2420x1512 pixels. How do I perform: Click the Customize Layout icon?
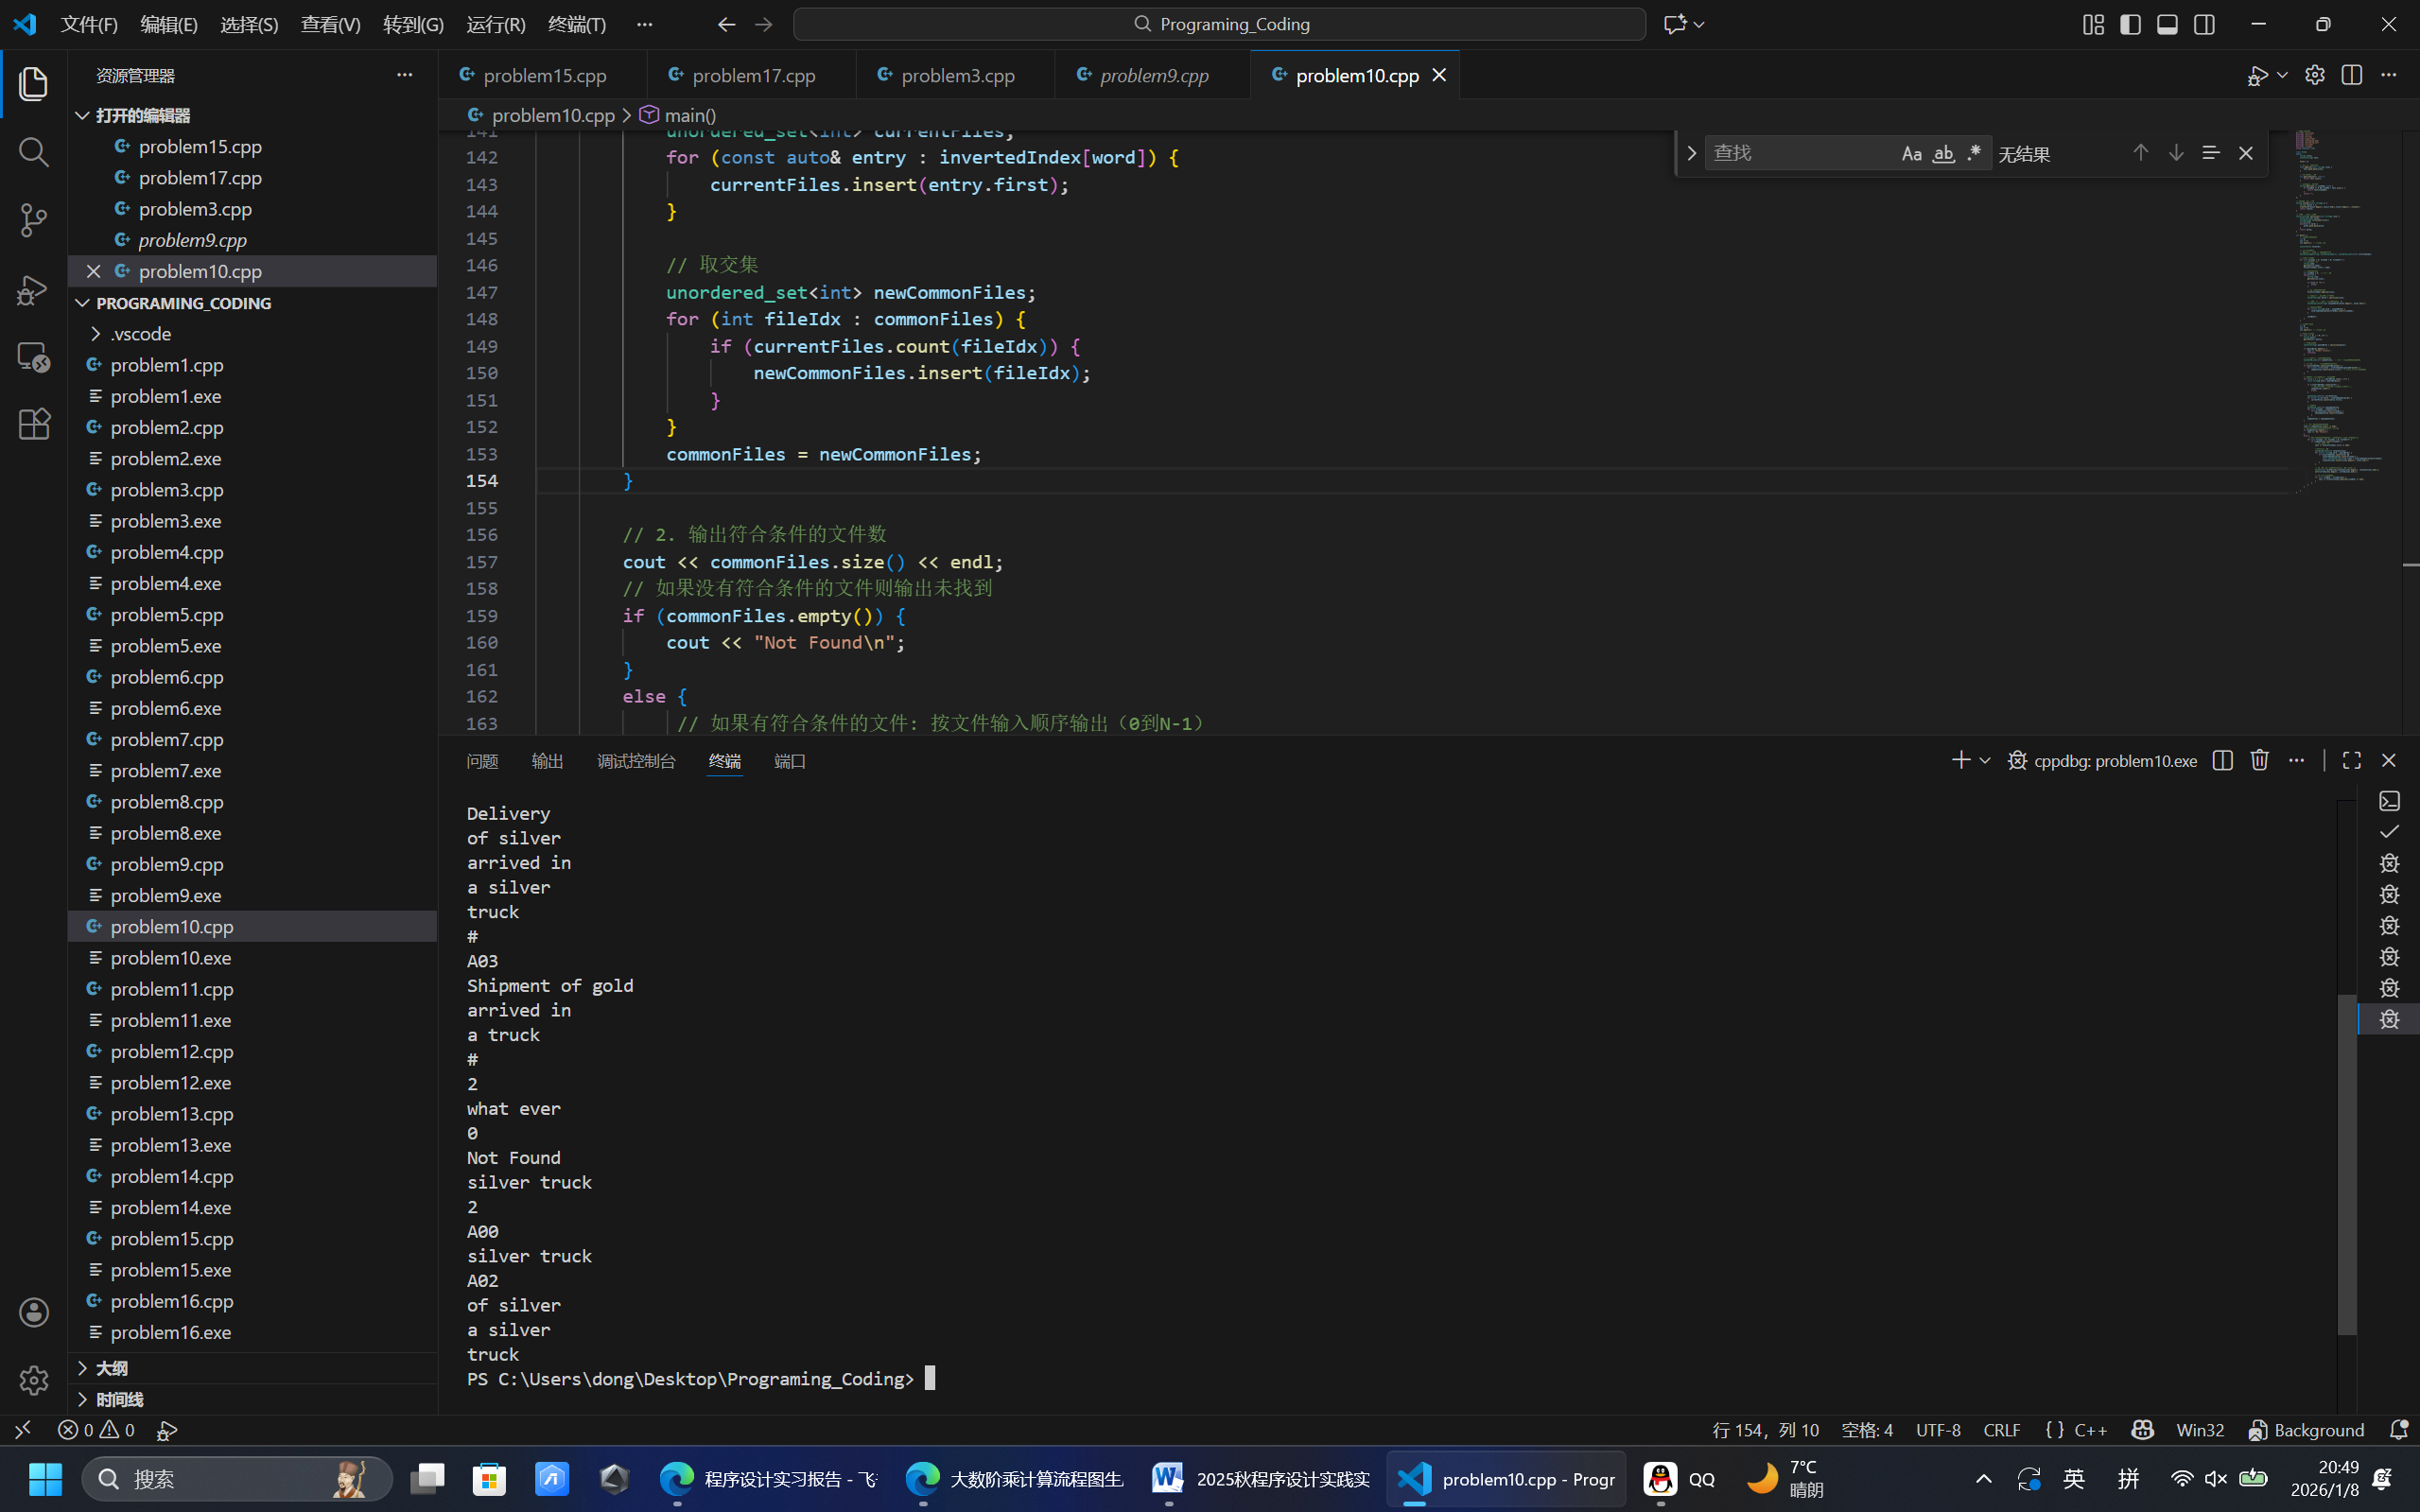pyautogui.click(x=2093, y=24)
